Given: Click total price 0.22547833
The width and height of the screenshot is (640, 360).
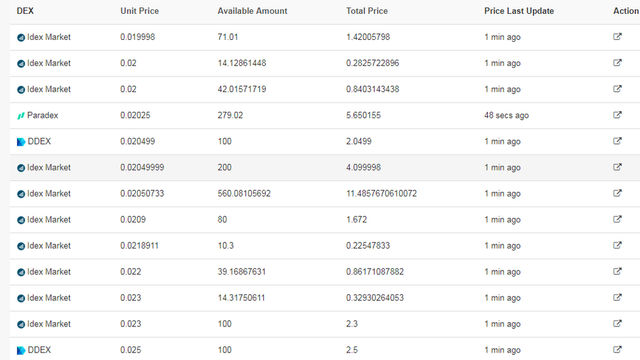Looking at the screenshot, I should 368,246.
